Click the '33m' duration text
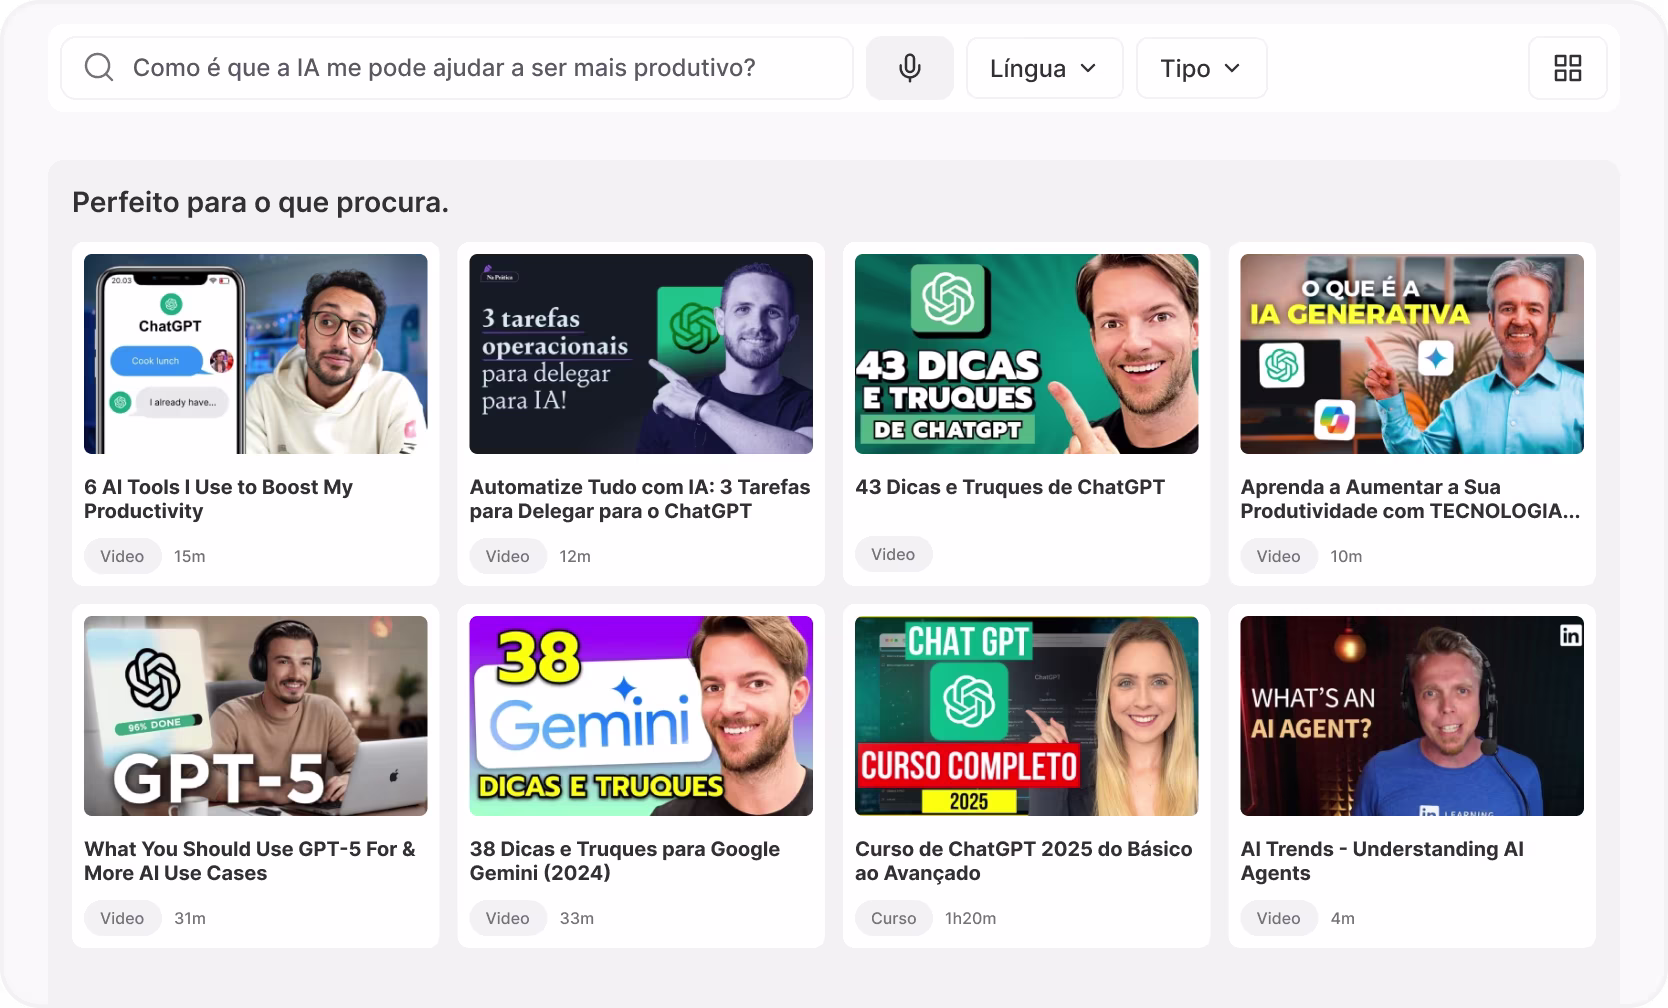The height and width of the screenshot is (1008, 1668). click(x=577, y=918)
